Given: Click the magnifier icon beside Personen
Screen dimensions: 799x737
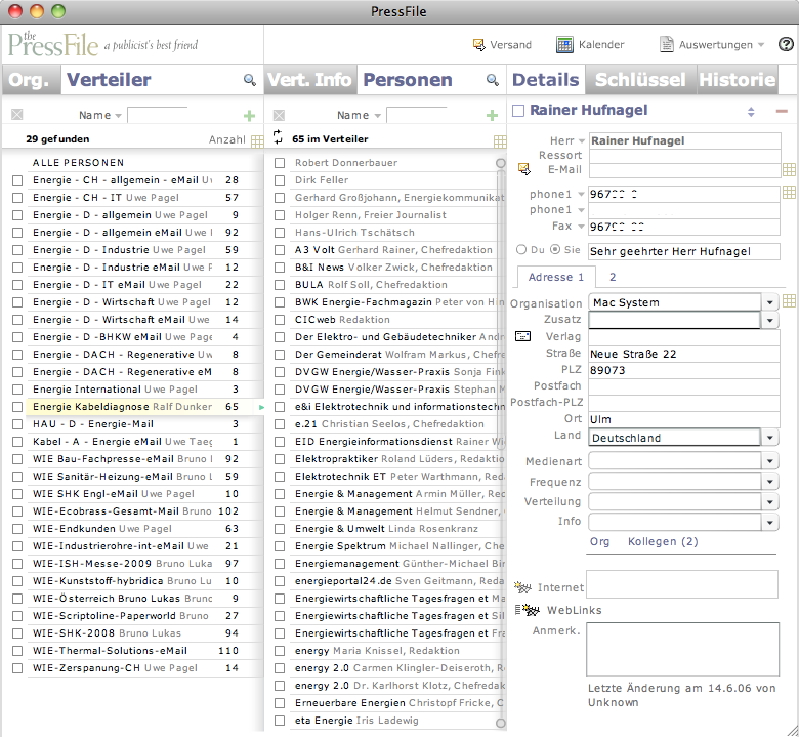Looking at the screenshot, I should click(x=492, y=80).
